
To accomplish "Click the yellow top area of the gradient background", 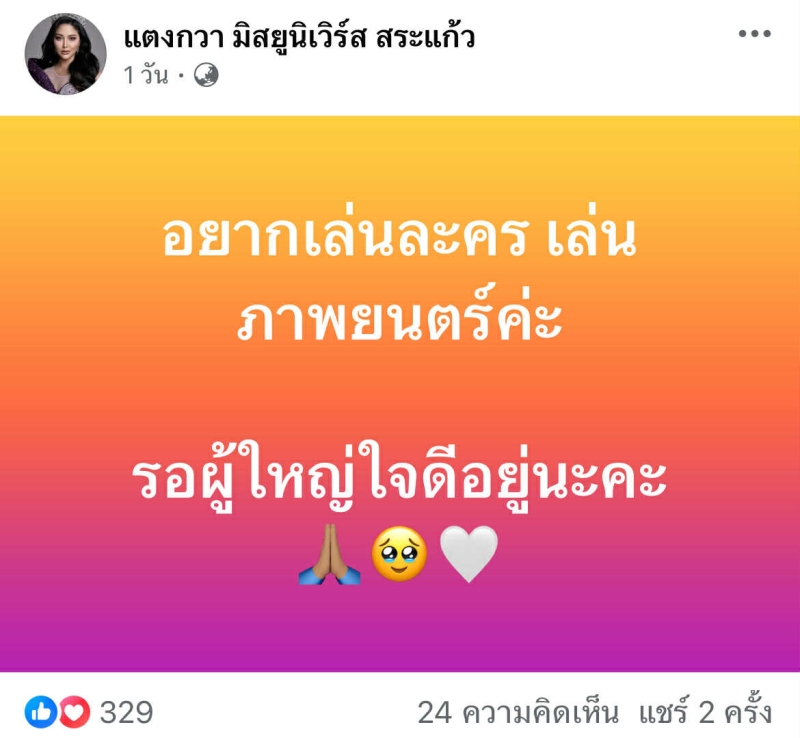I will pyautogui.click(x=400, y=153).
